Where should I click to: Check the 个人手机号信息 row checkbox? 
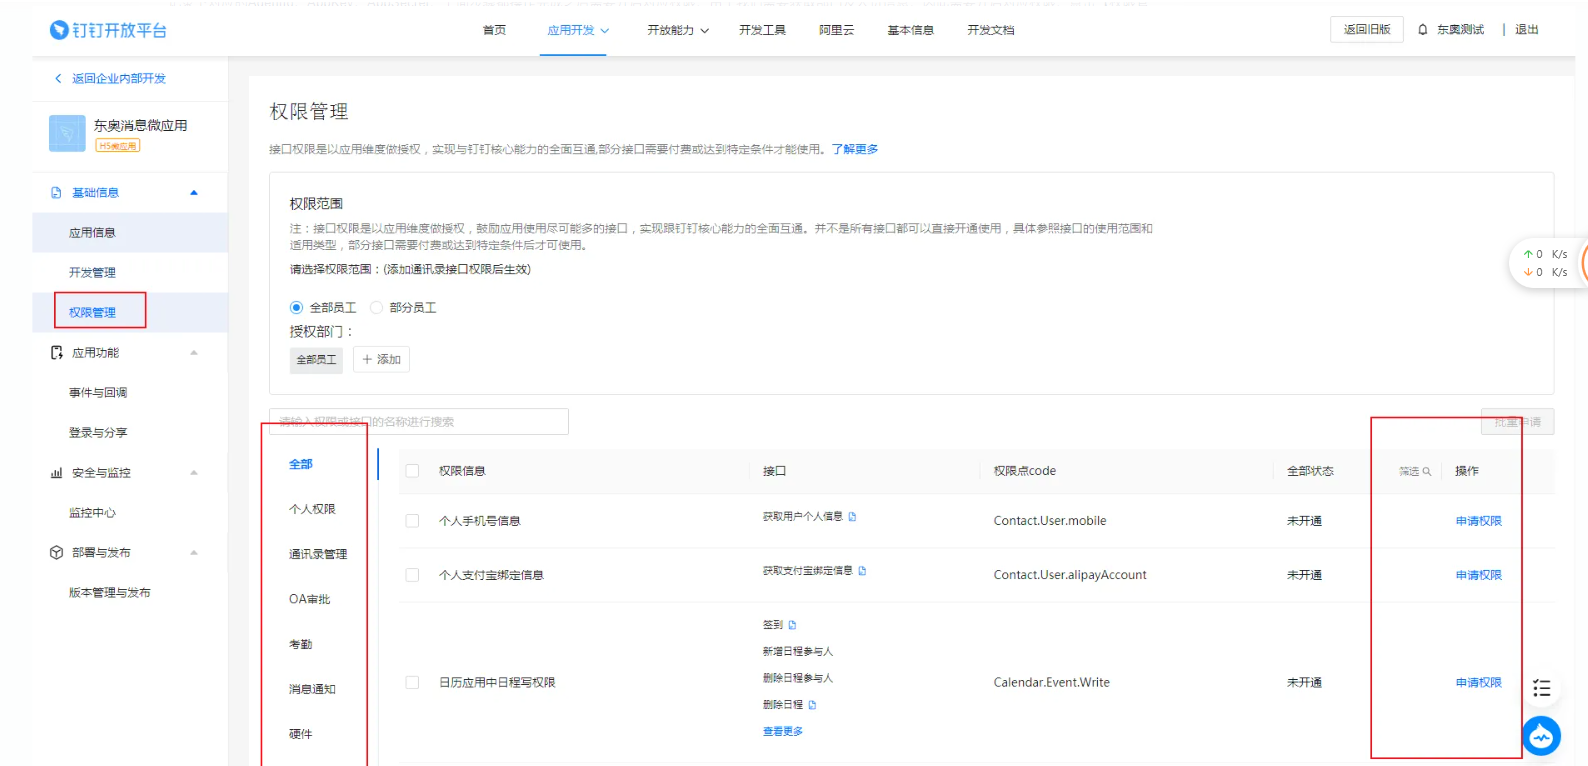(x=412, y=521)
